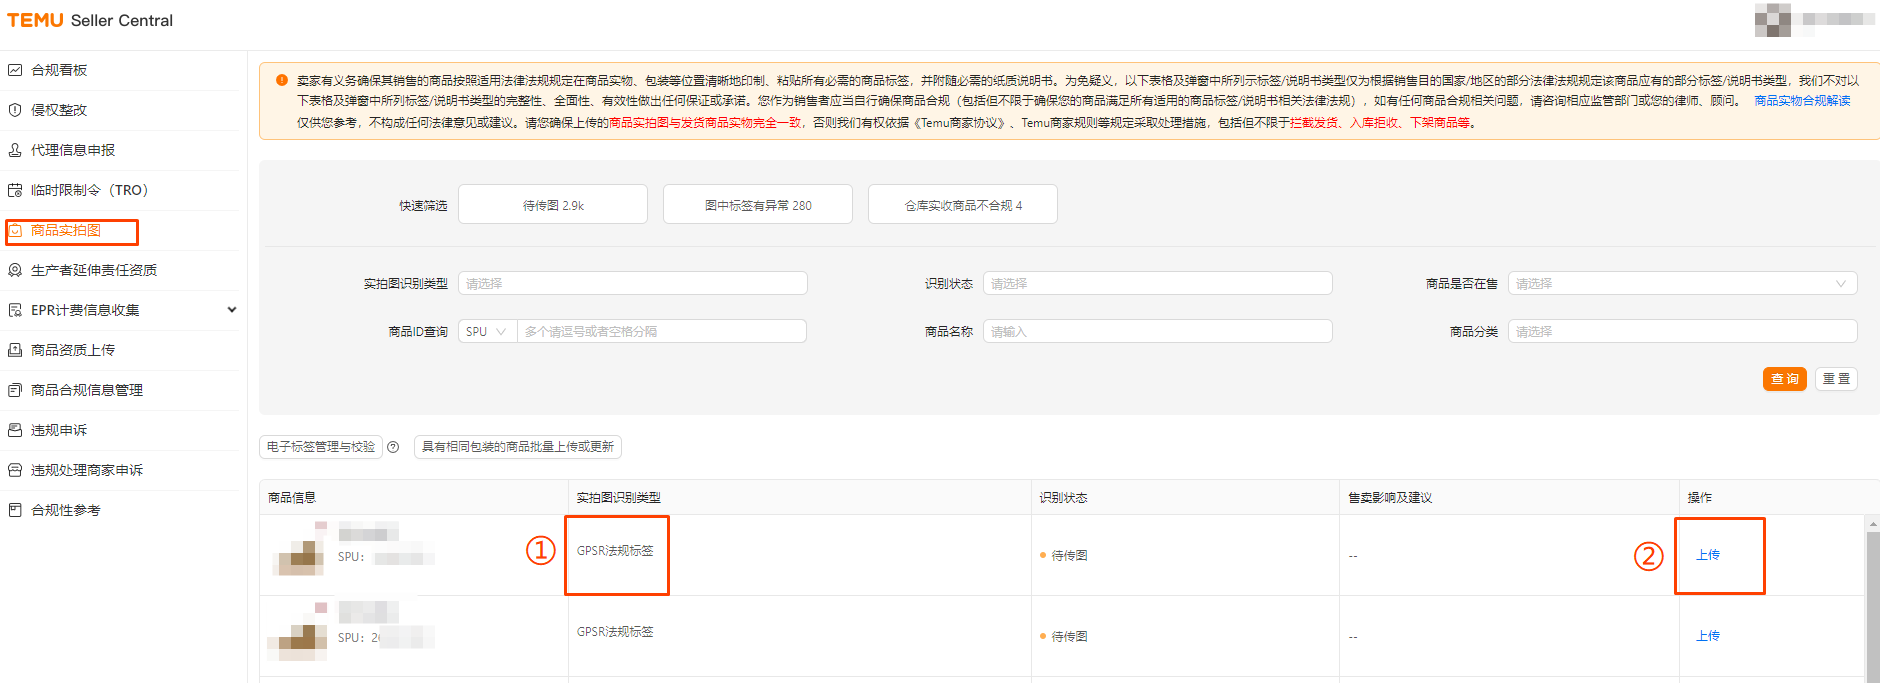Open the 商品是否在售 dropdown
Image resolution: width=1880 pixels, height=683 pixels.
click(1683, 283)
